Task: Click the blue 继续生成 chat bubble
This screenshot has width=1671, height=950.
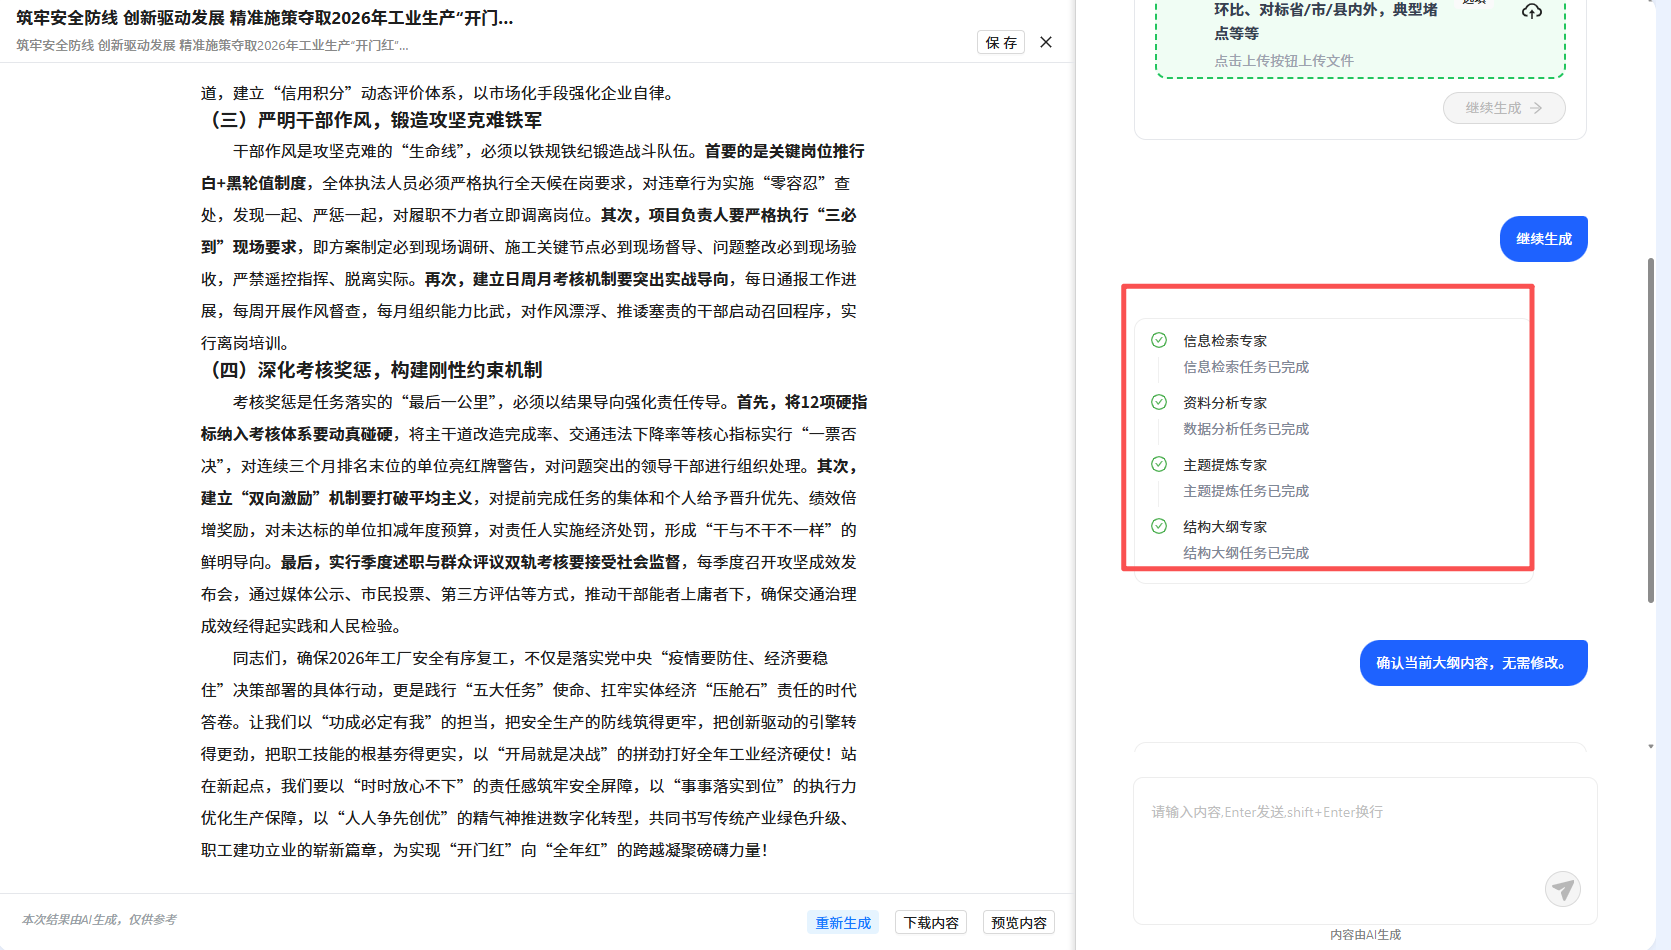Action: point(1543,239)
